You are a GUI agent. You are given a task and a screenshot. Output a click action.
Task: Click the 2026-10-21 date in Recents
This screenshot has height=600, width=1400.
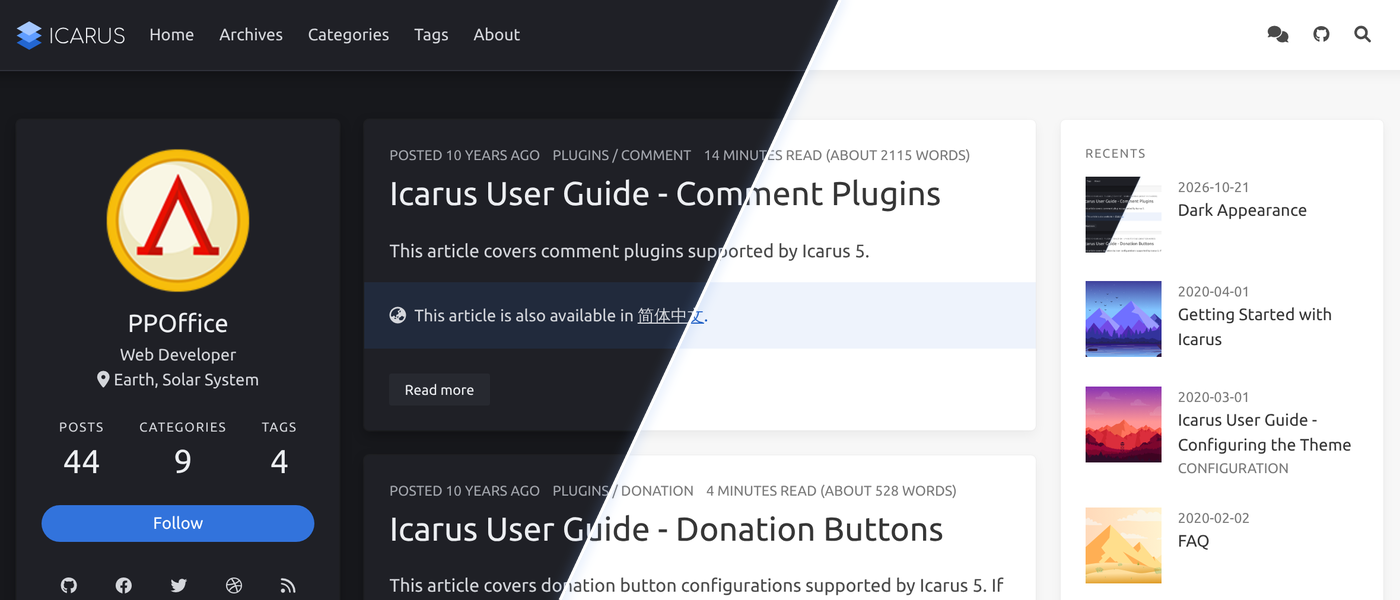[1213, 187]
